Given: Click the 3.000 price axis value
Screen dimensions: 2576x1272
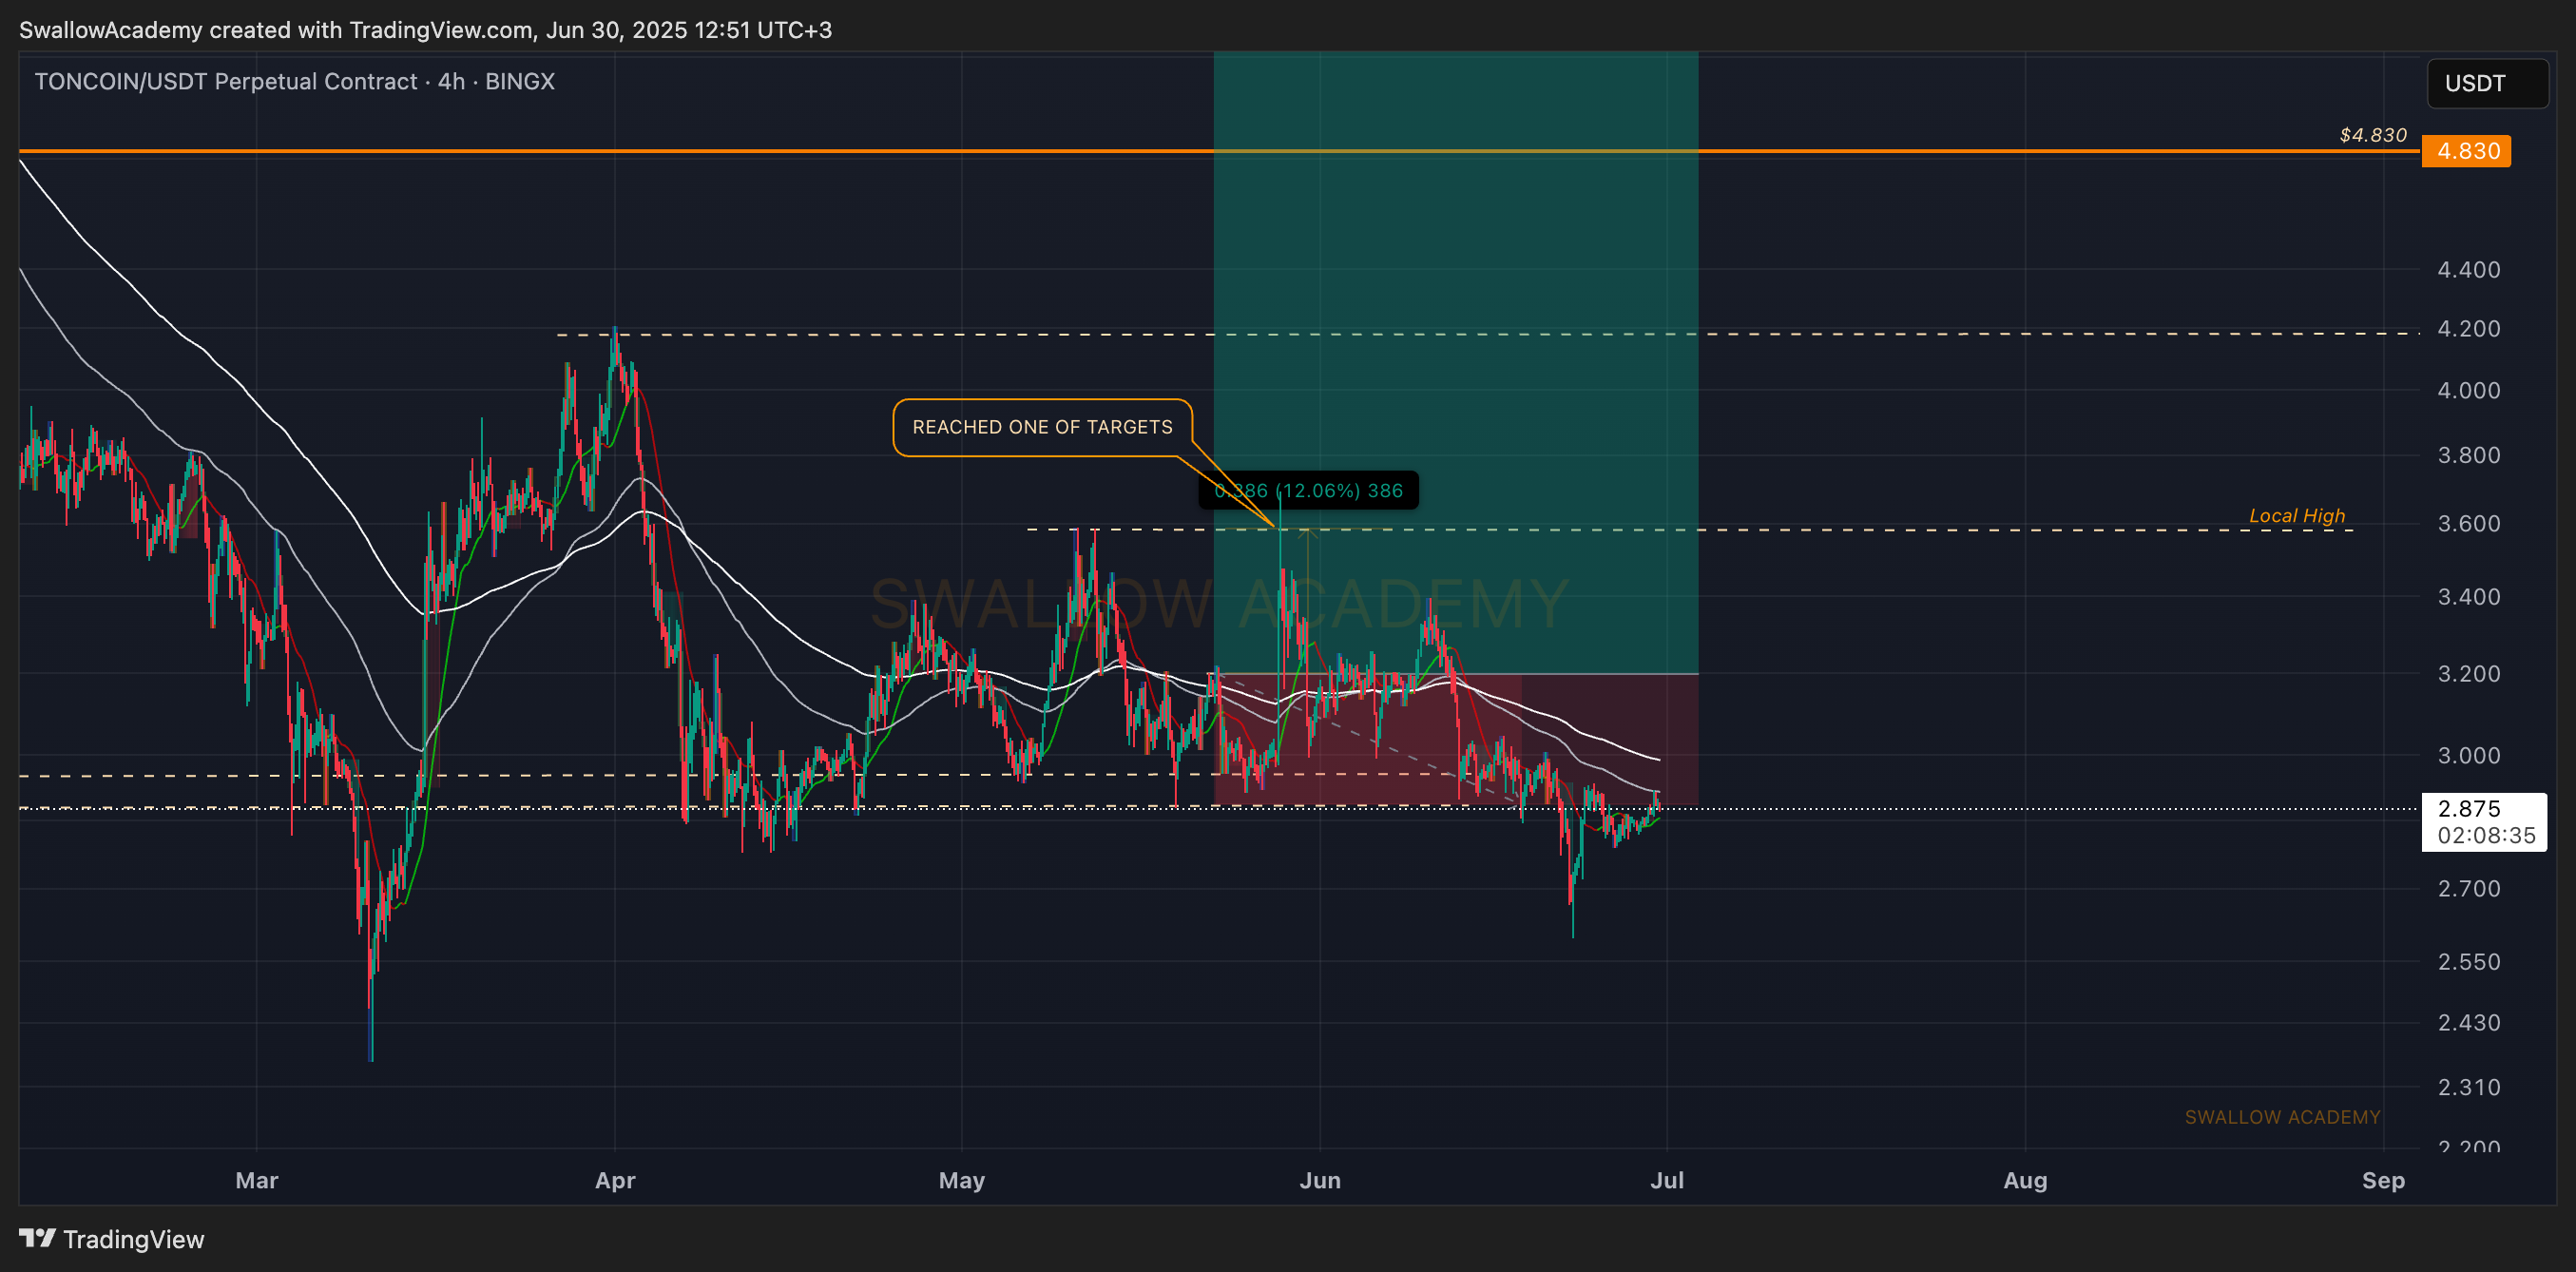Looking at the screenshot, I should pyautogui.click(x=2469, y=755).
